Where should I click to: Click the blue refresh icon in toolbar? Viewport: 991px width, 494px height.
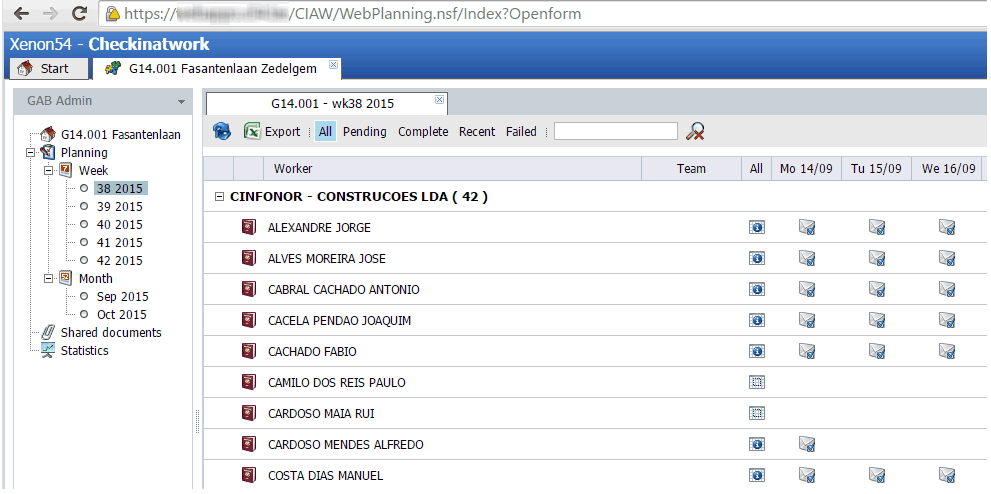tap(222, 132)
